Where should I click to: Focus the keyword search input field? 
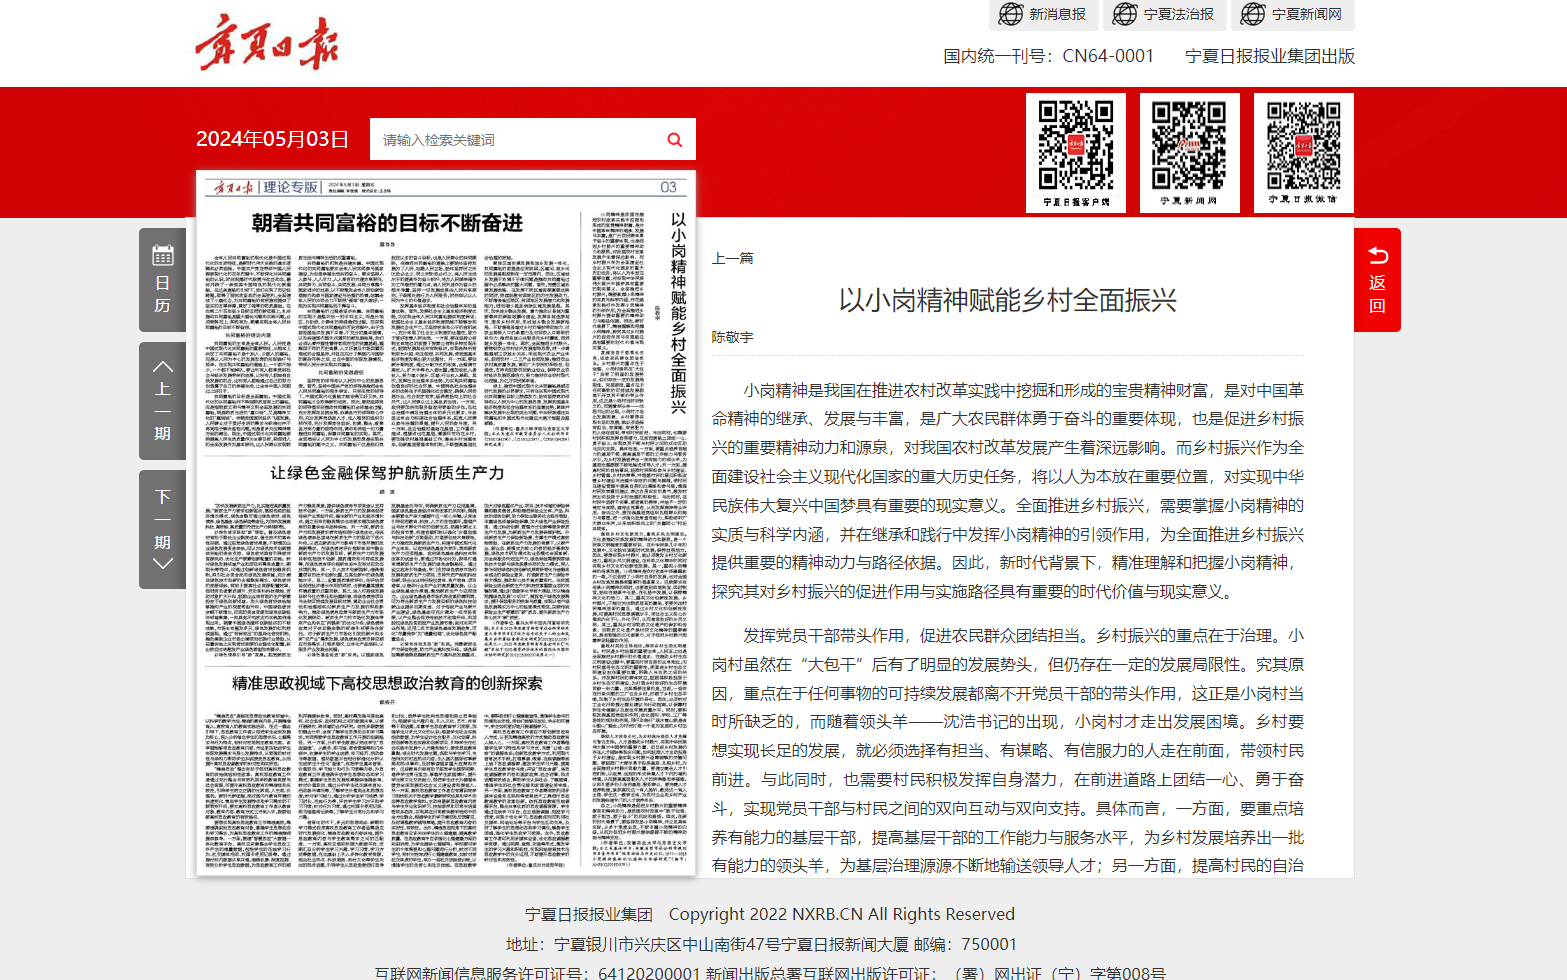pyautogui.click(x=515, y=140)
